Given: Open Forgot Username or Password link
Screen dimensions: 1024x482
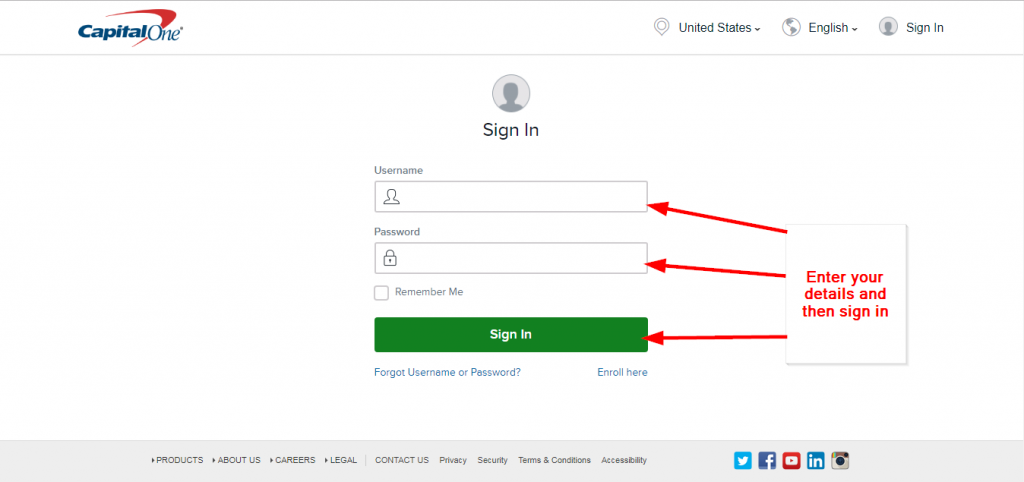Looking at the screenshot, I should pos(447,372).
